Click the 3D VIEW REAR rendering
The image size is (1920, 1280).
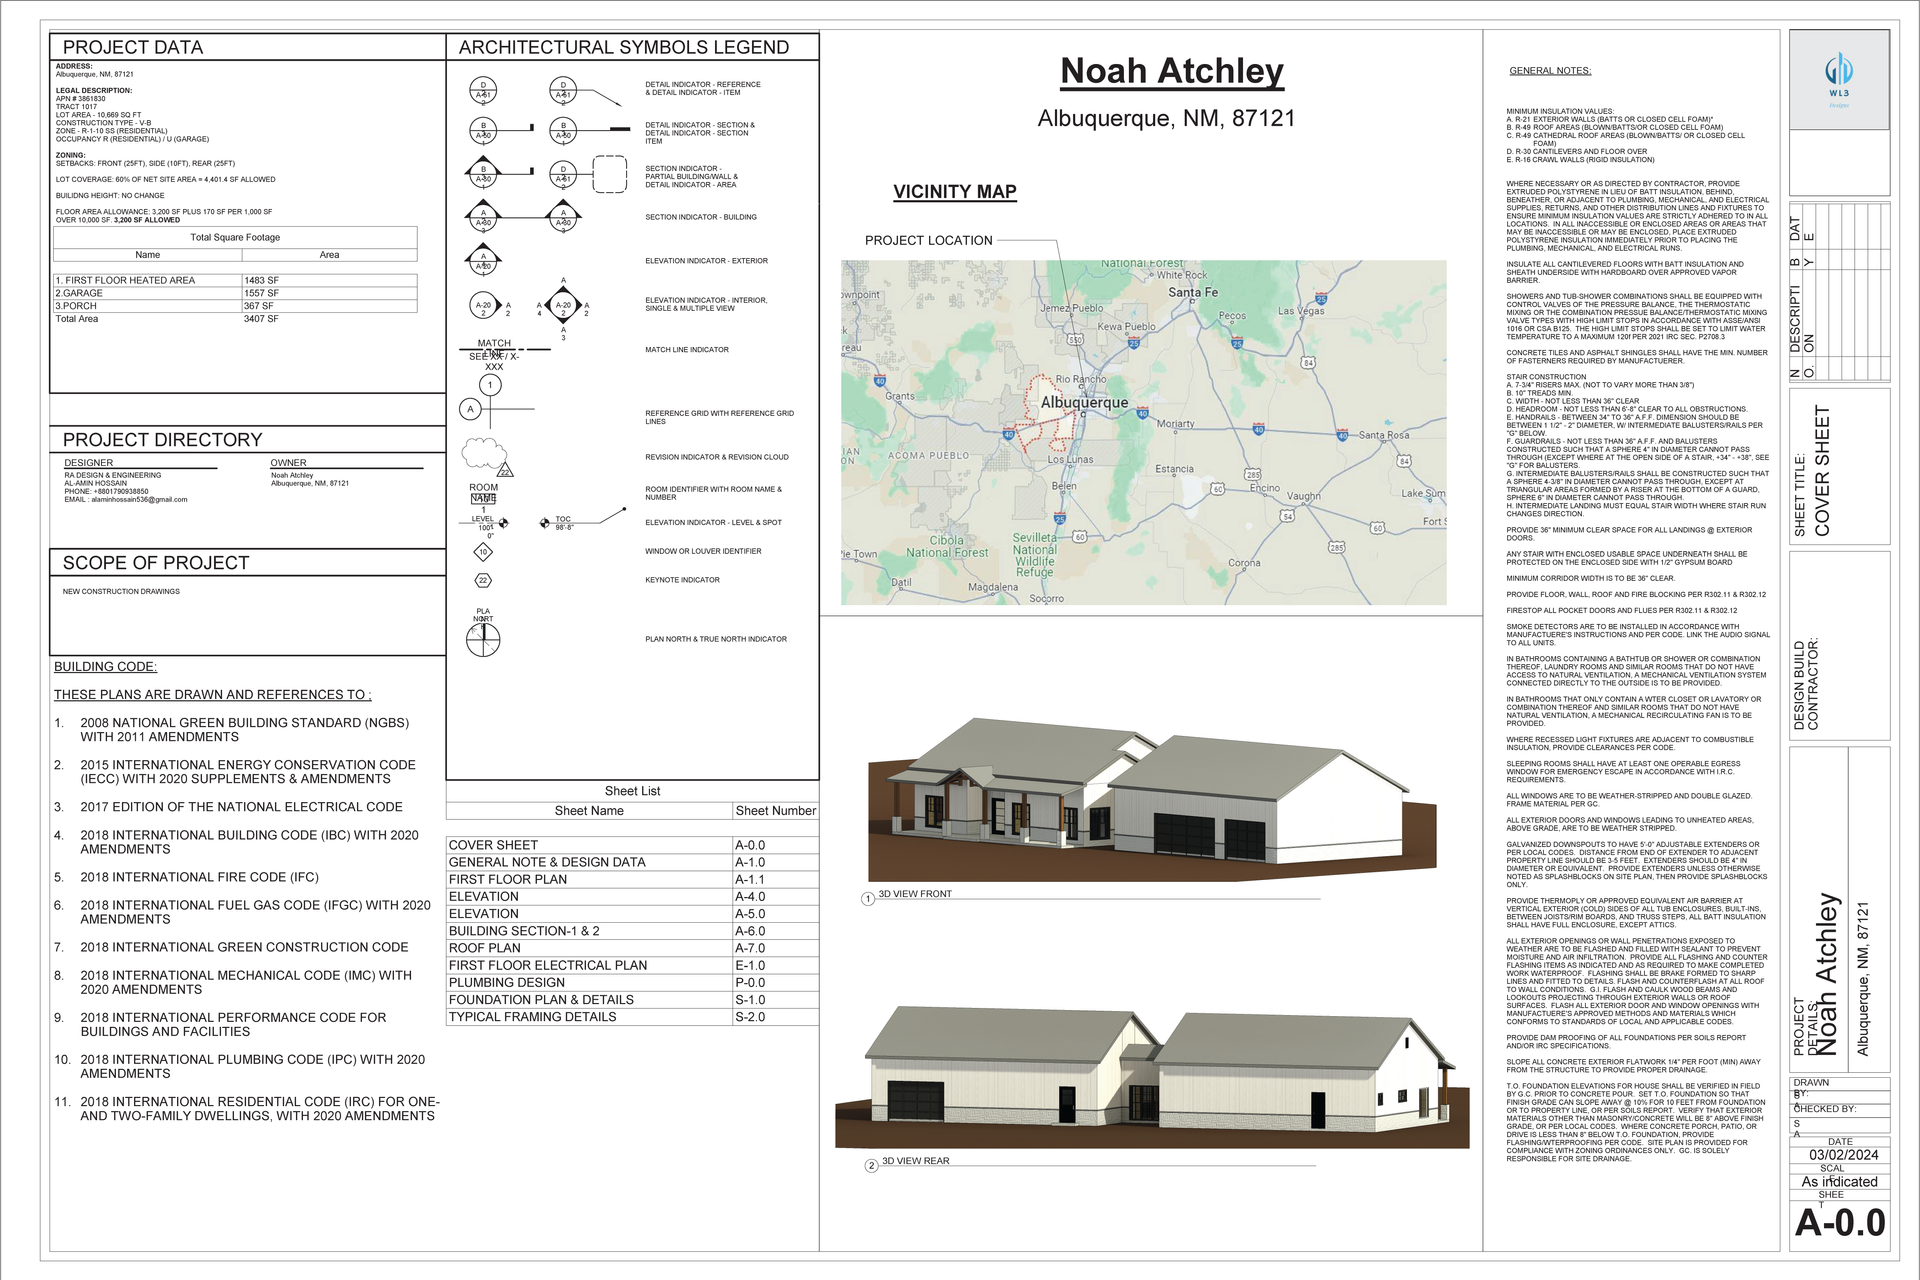pyautogui.click(x=1150, y=1080)
